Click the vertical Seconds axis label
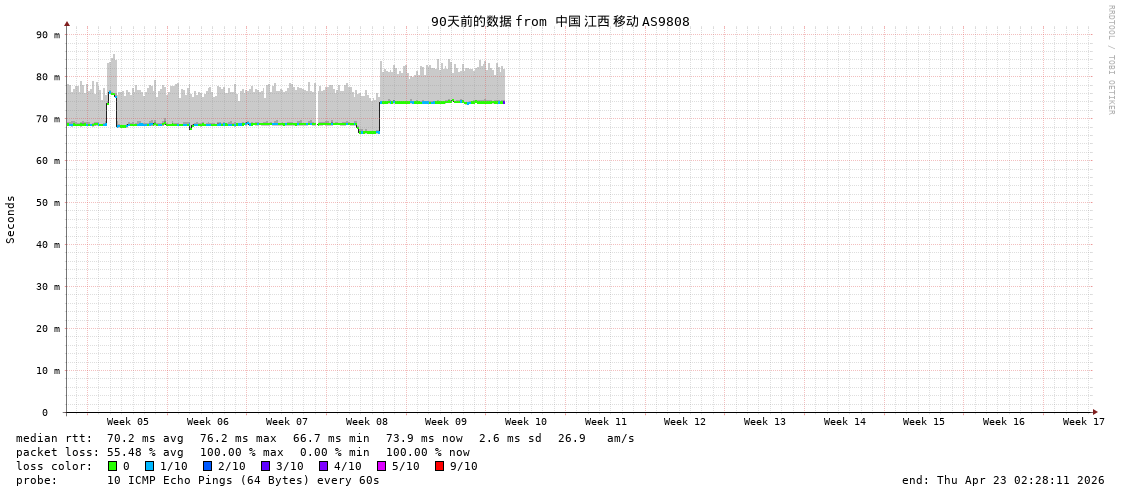The height and width of the screenshot is (494, 1121). pos(11,219)
